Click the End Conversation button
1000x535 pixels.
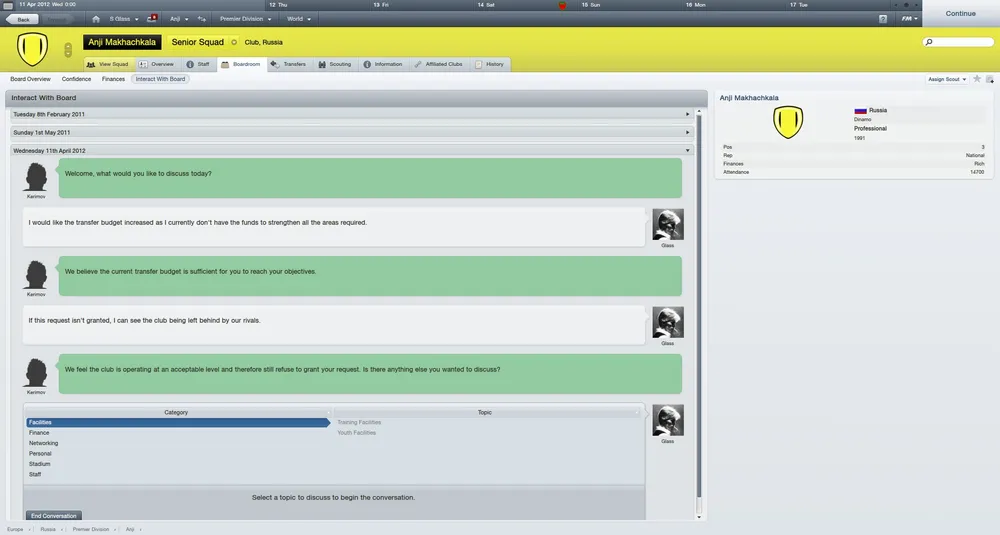coord(53,516)
